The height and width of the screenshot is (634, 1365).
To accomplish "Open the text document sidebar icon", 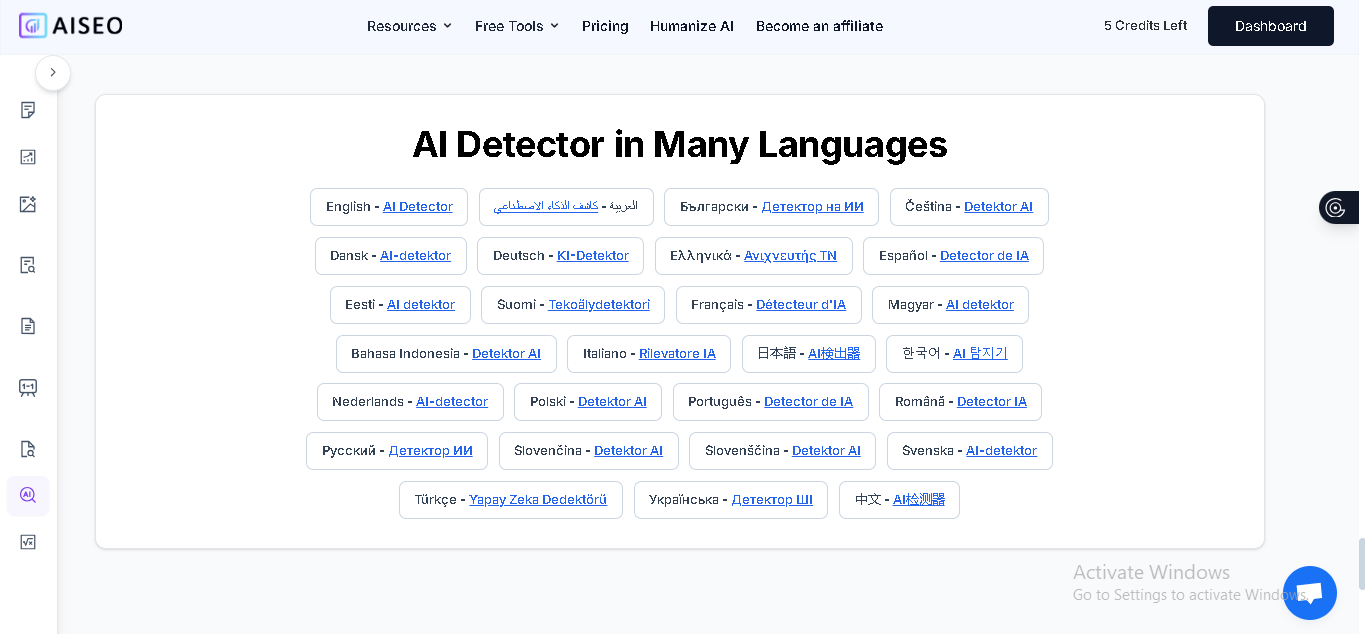I will (x=28, y=326).
